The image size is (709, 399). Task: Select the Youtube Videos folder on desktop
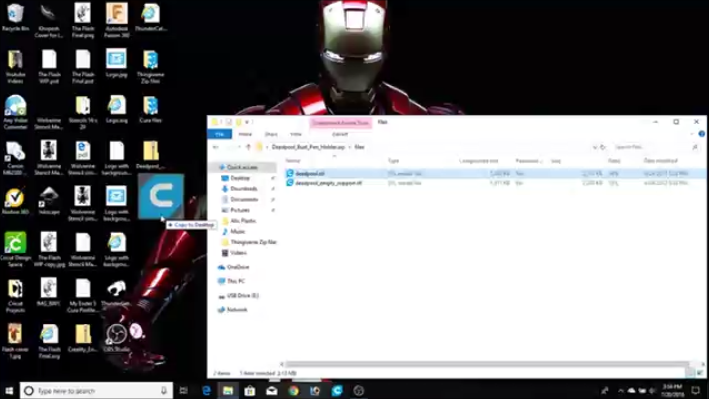click(15, 66)
